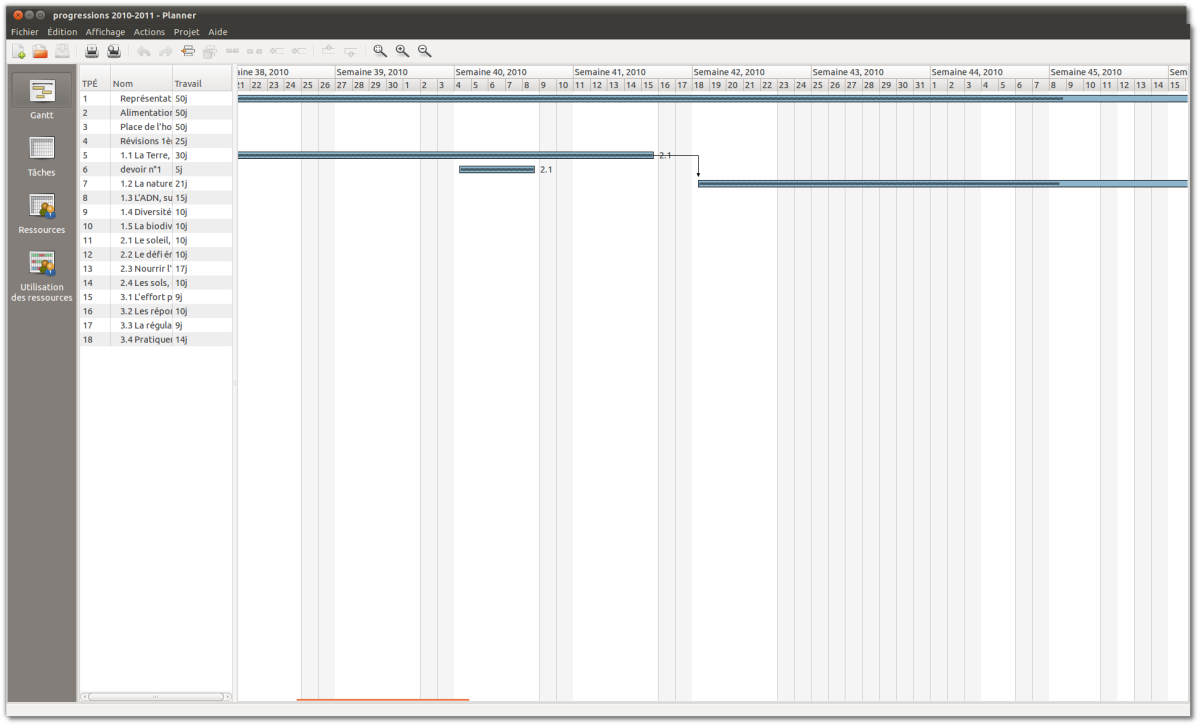Click the Link tasks toolbar icon
The width and height of the screenshot is (1200, 726).
232,51
